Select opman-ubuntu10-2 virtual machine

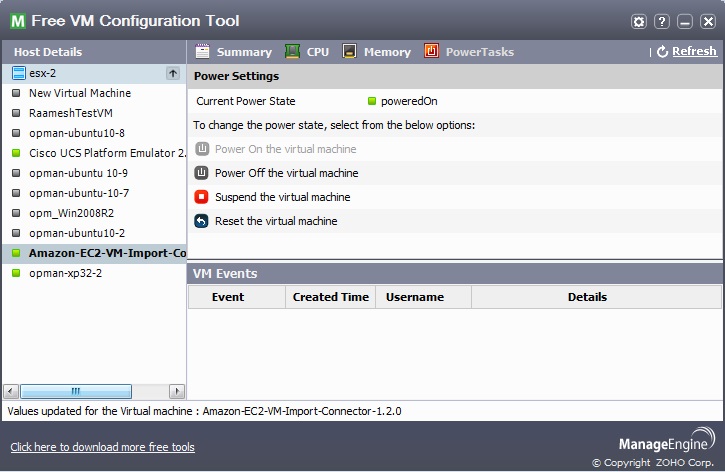click(x=77, y=233)
